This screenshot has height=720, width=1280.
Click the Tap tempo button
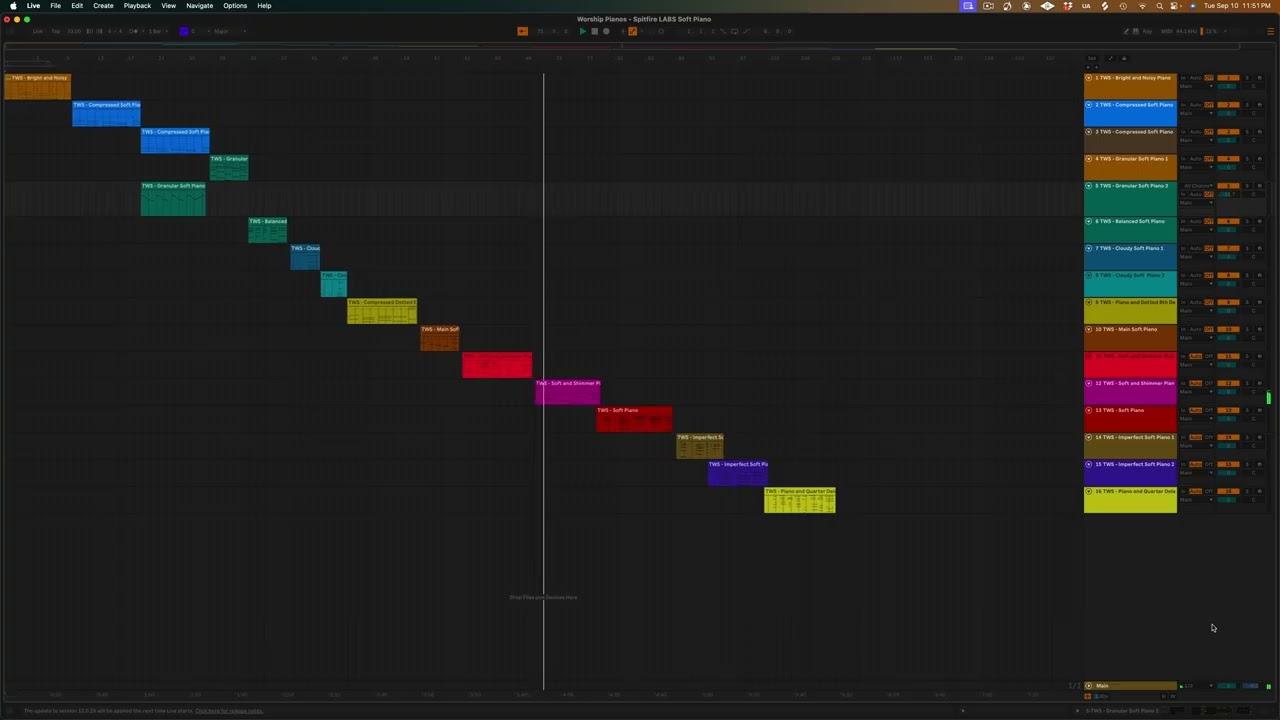coord(55,31)
